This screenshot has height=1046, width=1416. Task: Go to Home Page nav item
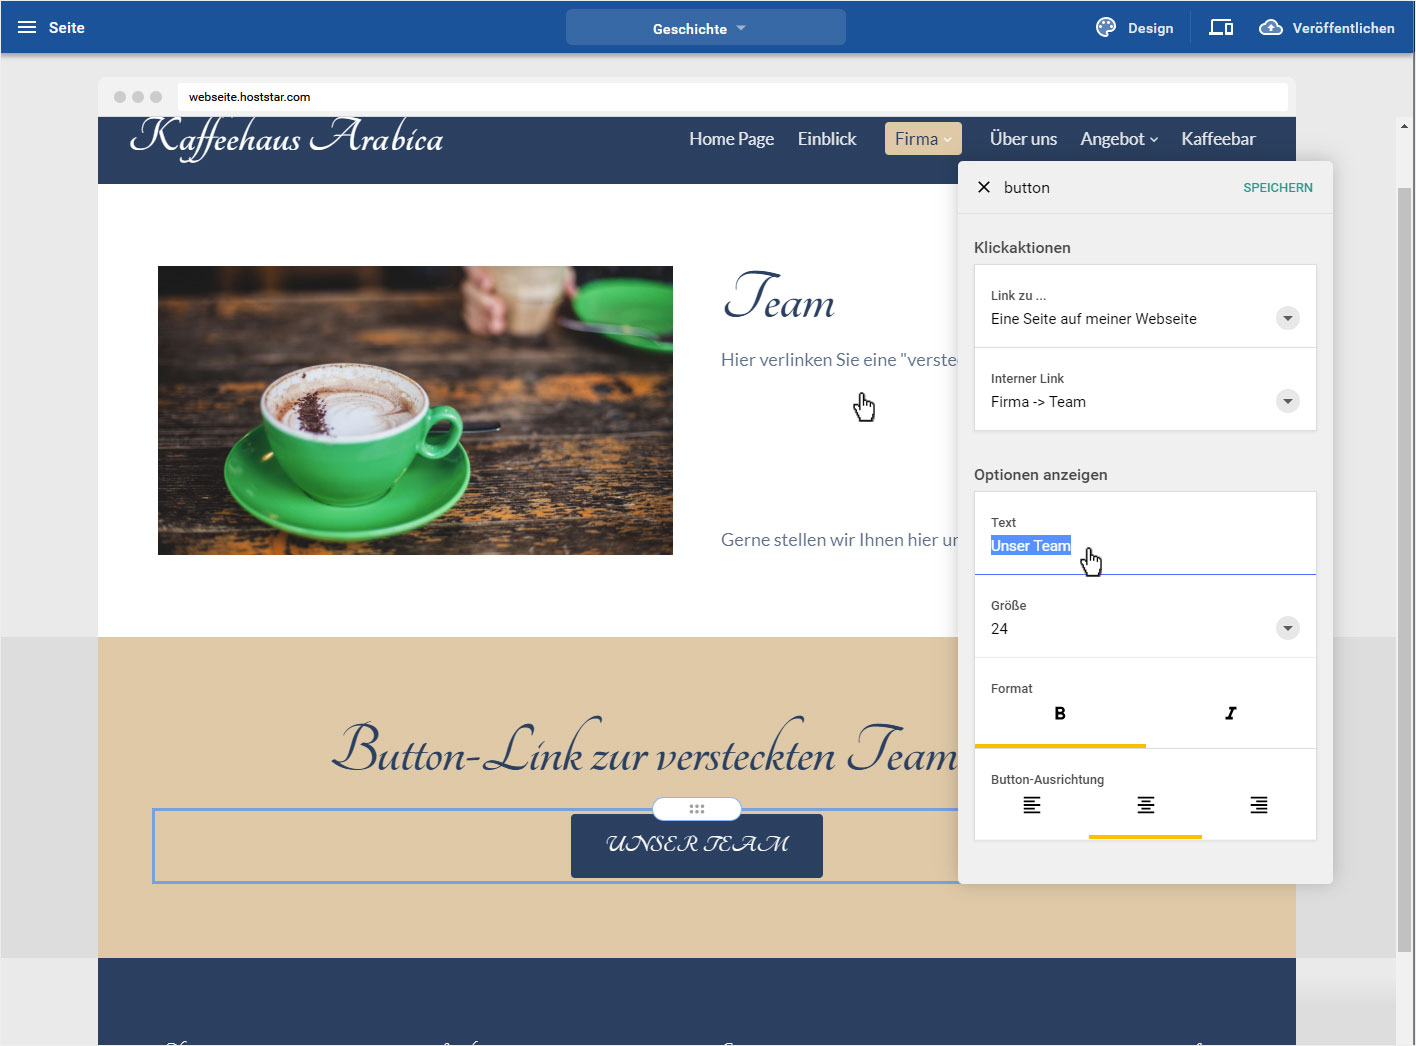(x=731, y=139)
